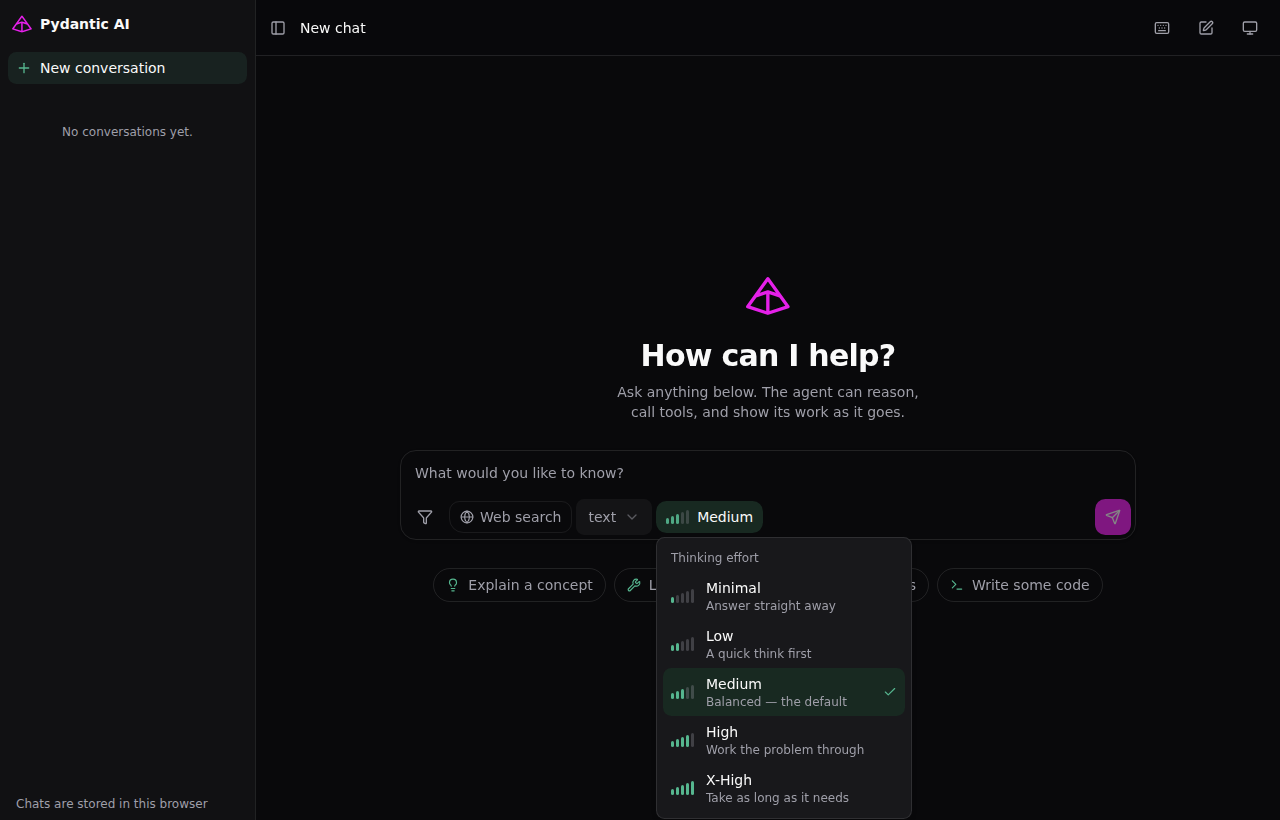This screenshot has height=820, width=1280.
Task: Click the How can I help heading
Action: tap(768, 355)
